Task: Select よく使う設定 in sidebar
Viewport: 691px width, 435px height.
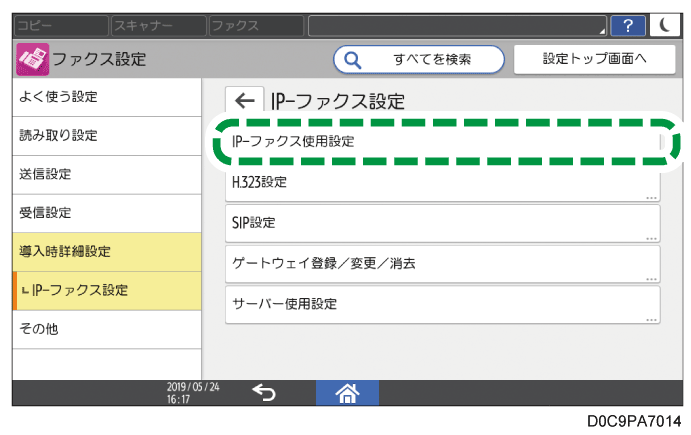Action: pos(107,97)
